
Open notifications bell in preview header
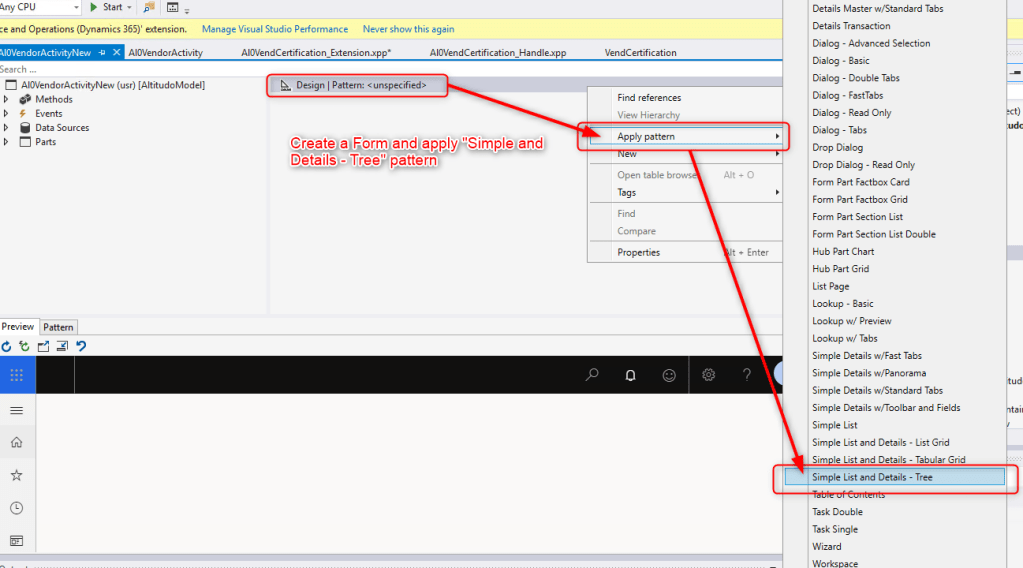pyautogui.click(x=630, y=375)
